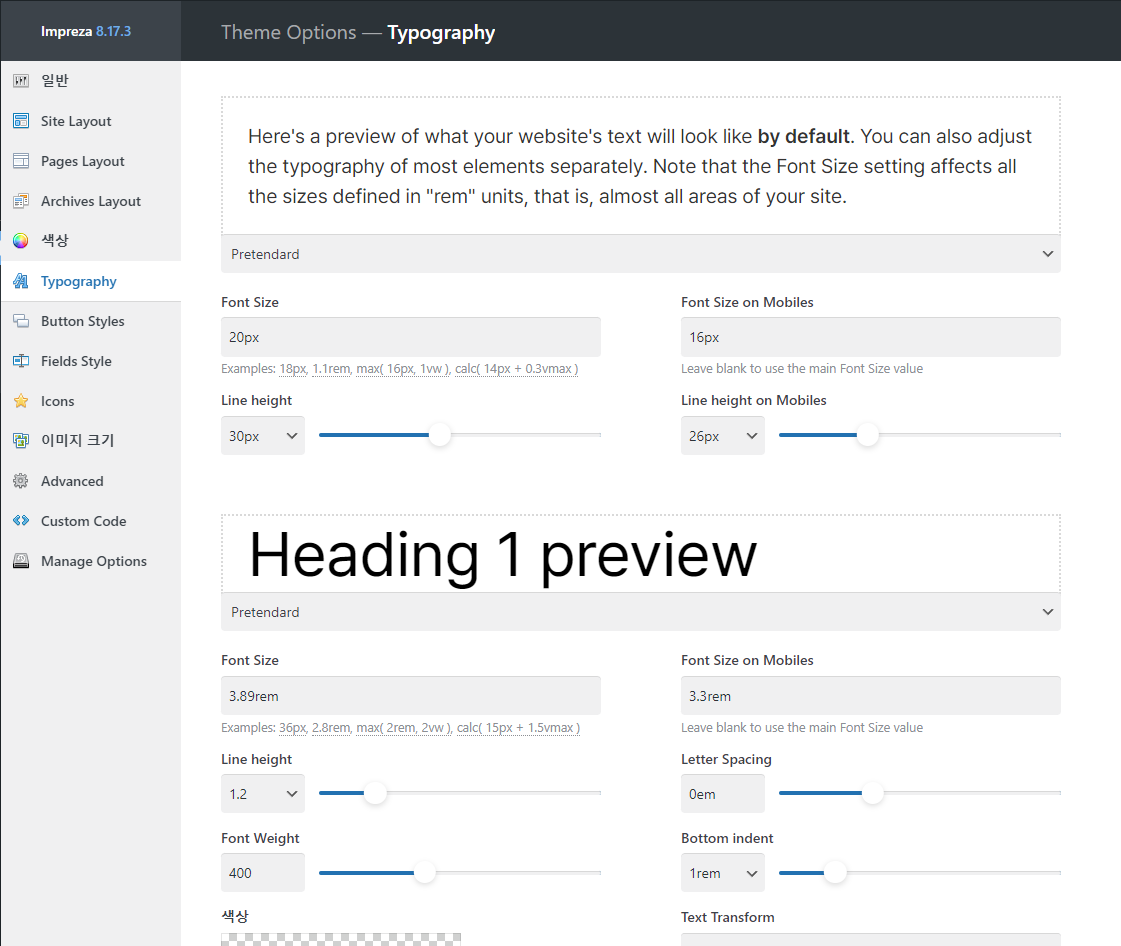Go to Site Layout section
The width and height of the screenshot is (1121, 946).
click(91, 121)
